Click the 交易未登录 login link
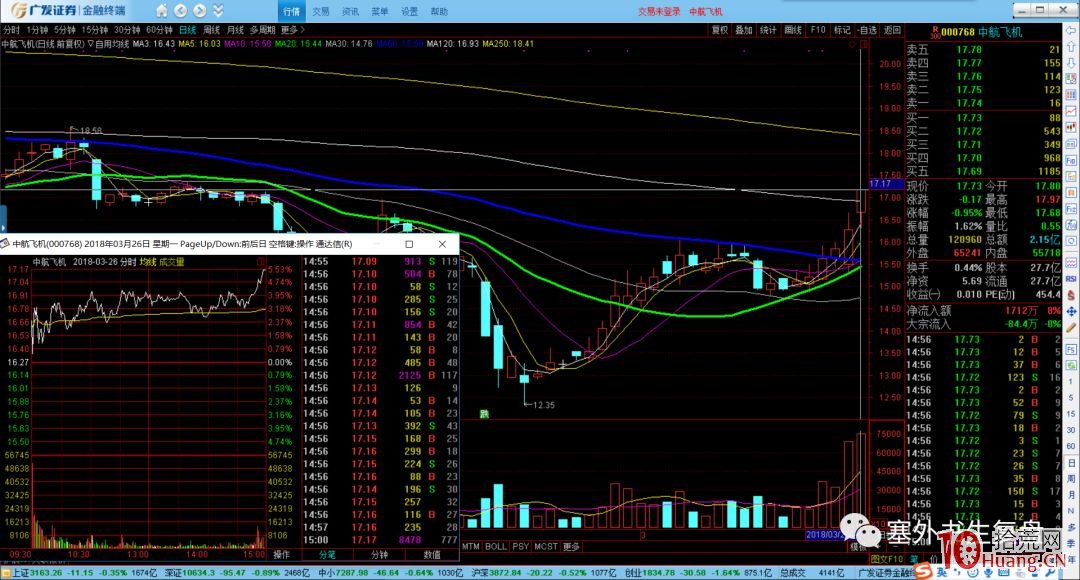The height and width of the screenshot is (580, 1080). click(x=658, y=12)
